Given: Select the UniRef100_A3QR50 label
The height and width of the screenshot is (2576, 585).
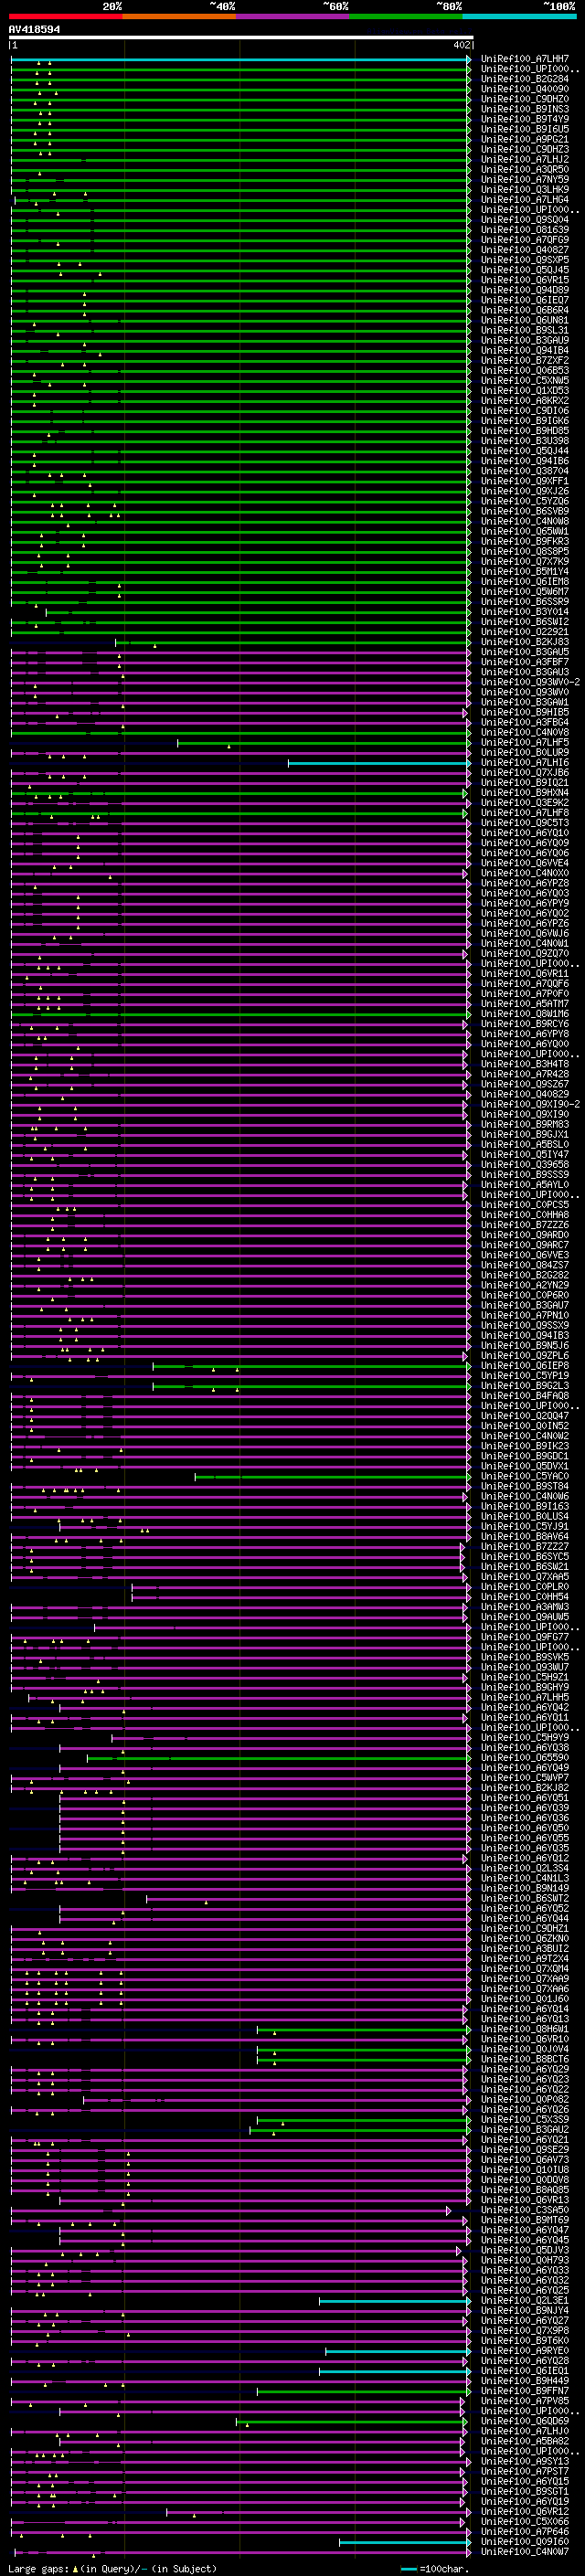Looking at the screenshot, I should [524, 169].
